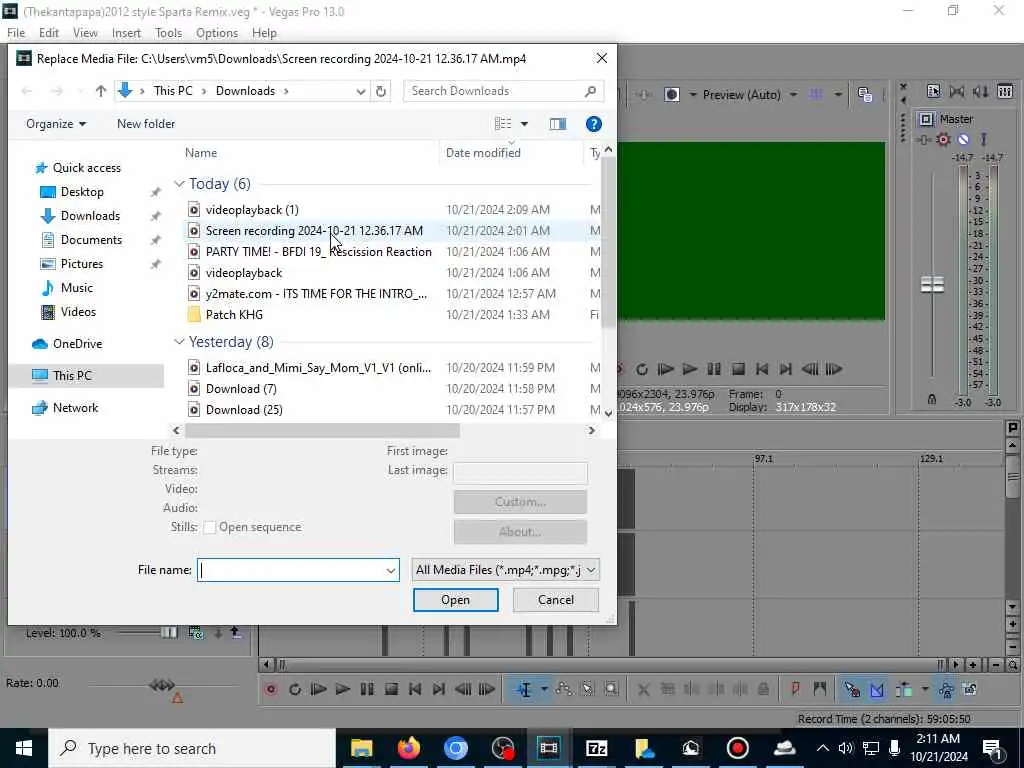Screen dimensions: 1024x768
Task: Open the Edit menu
Action: click(48, 33)
